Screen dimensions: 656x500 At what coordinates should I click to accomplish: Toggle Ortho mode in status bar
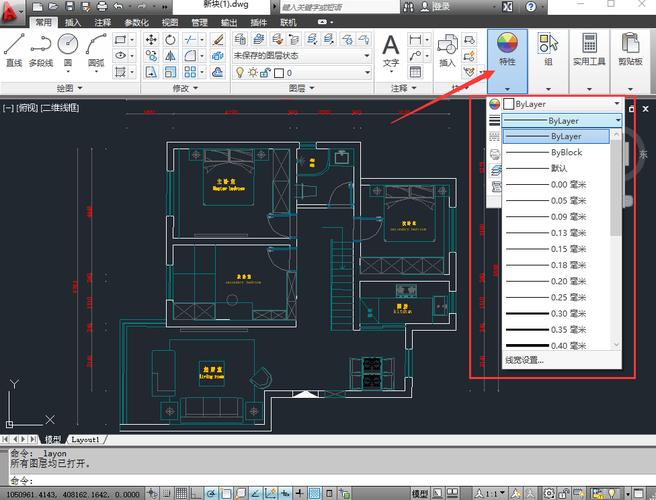point(195,493)
